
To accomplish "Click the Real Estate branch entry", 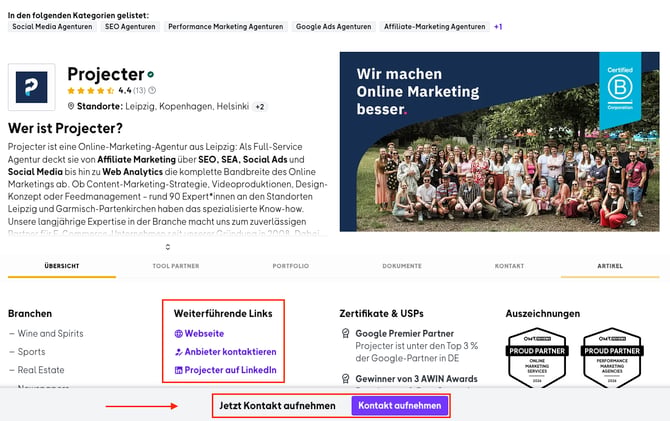I will click(x=41, y=370).
